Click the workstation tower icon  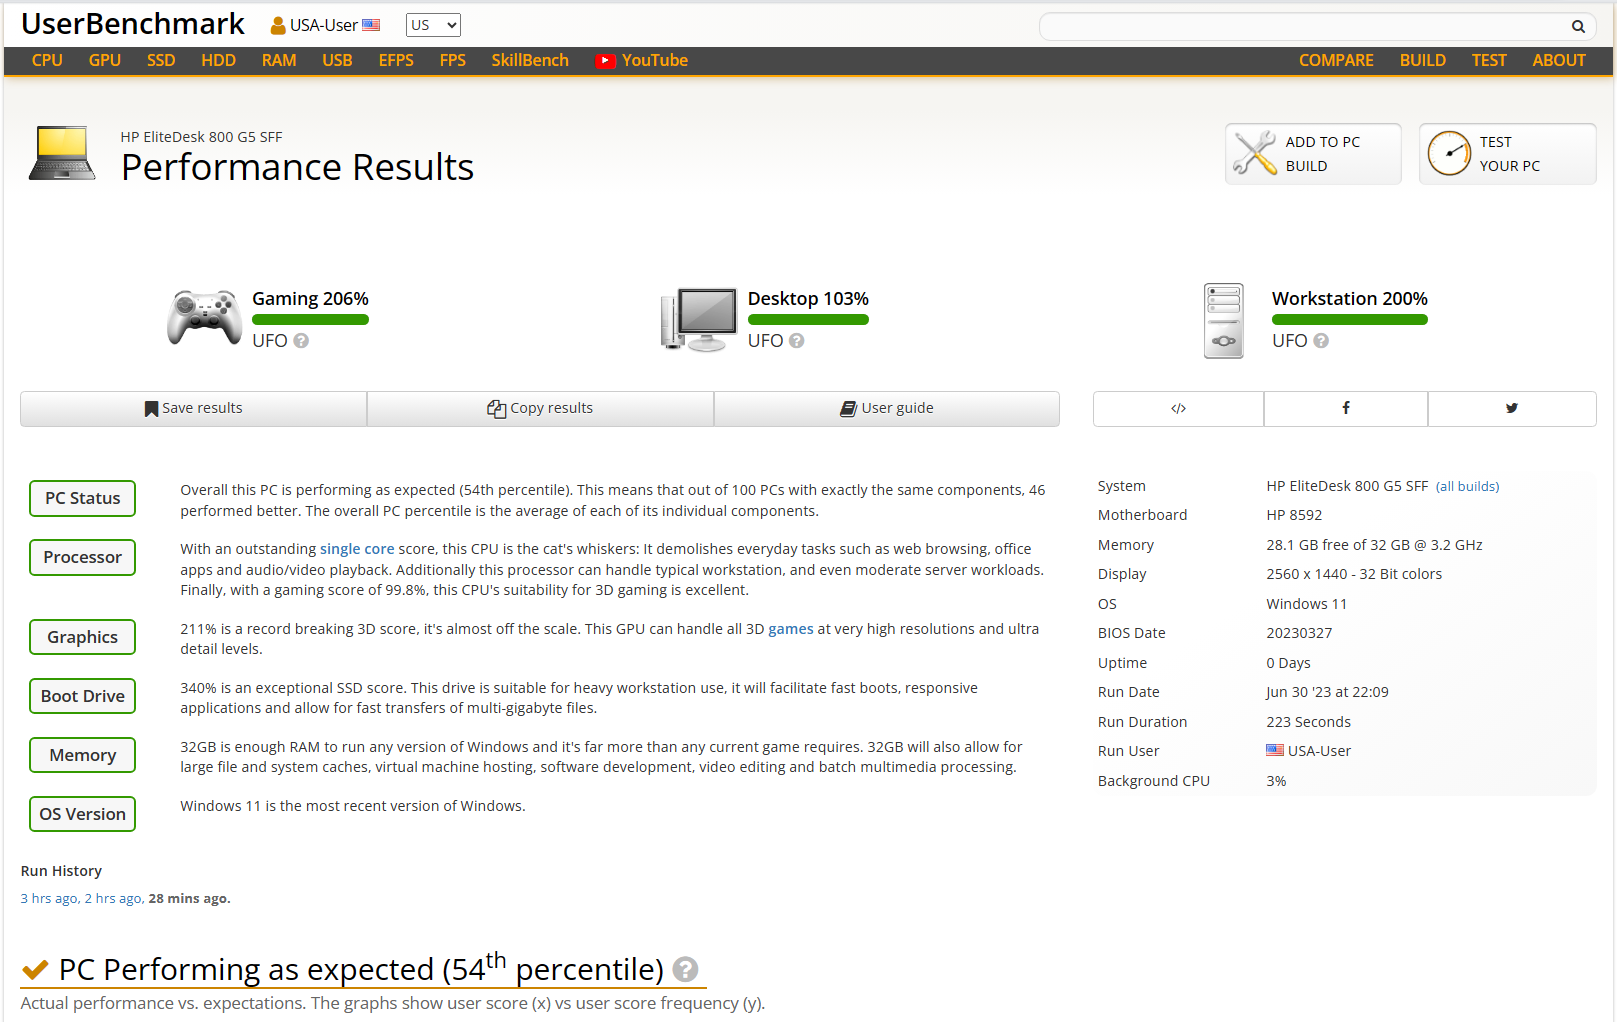[x=1224, y=320]
